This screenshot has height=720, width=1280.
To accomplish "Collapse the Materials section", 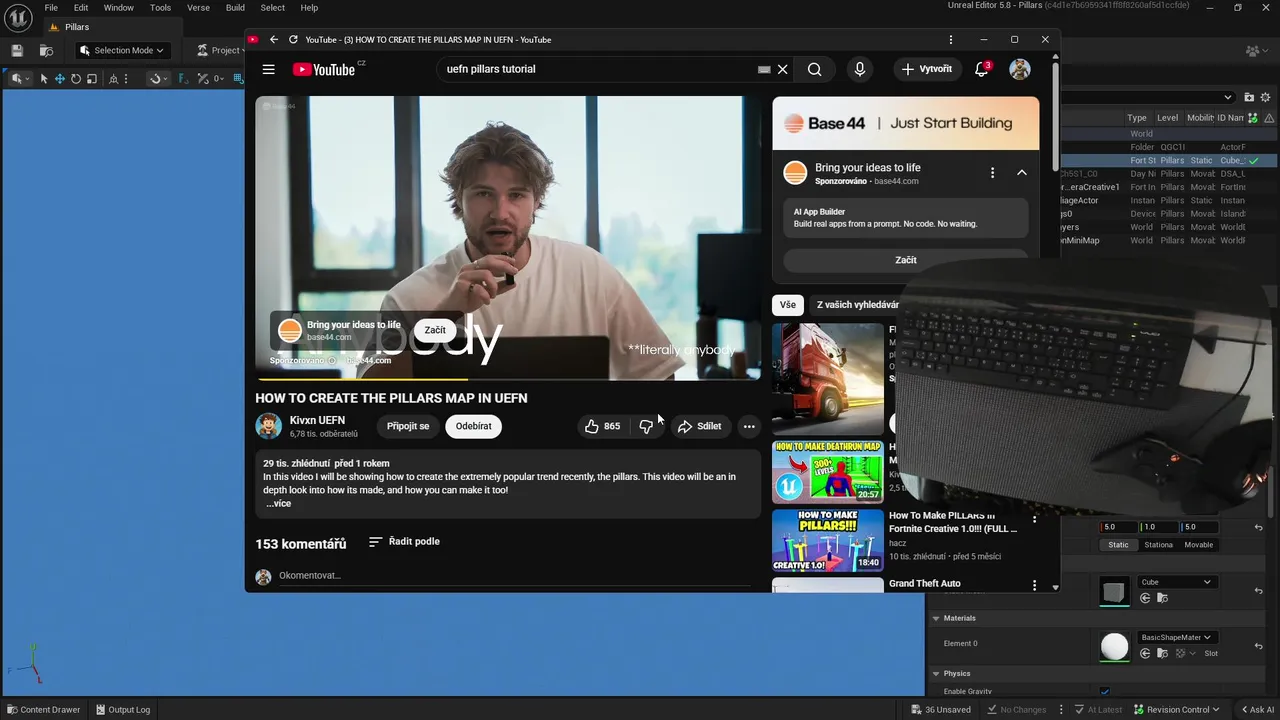I will point(937,618).
